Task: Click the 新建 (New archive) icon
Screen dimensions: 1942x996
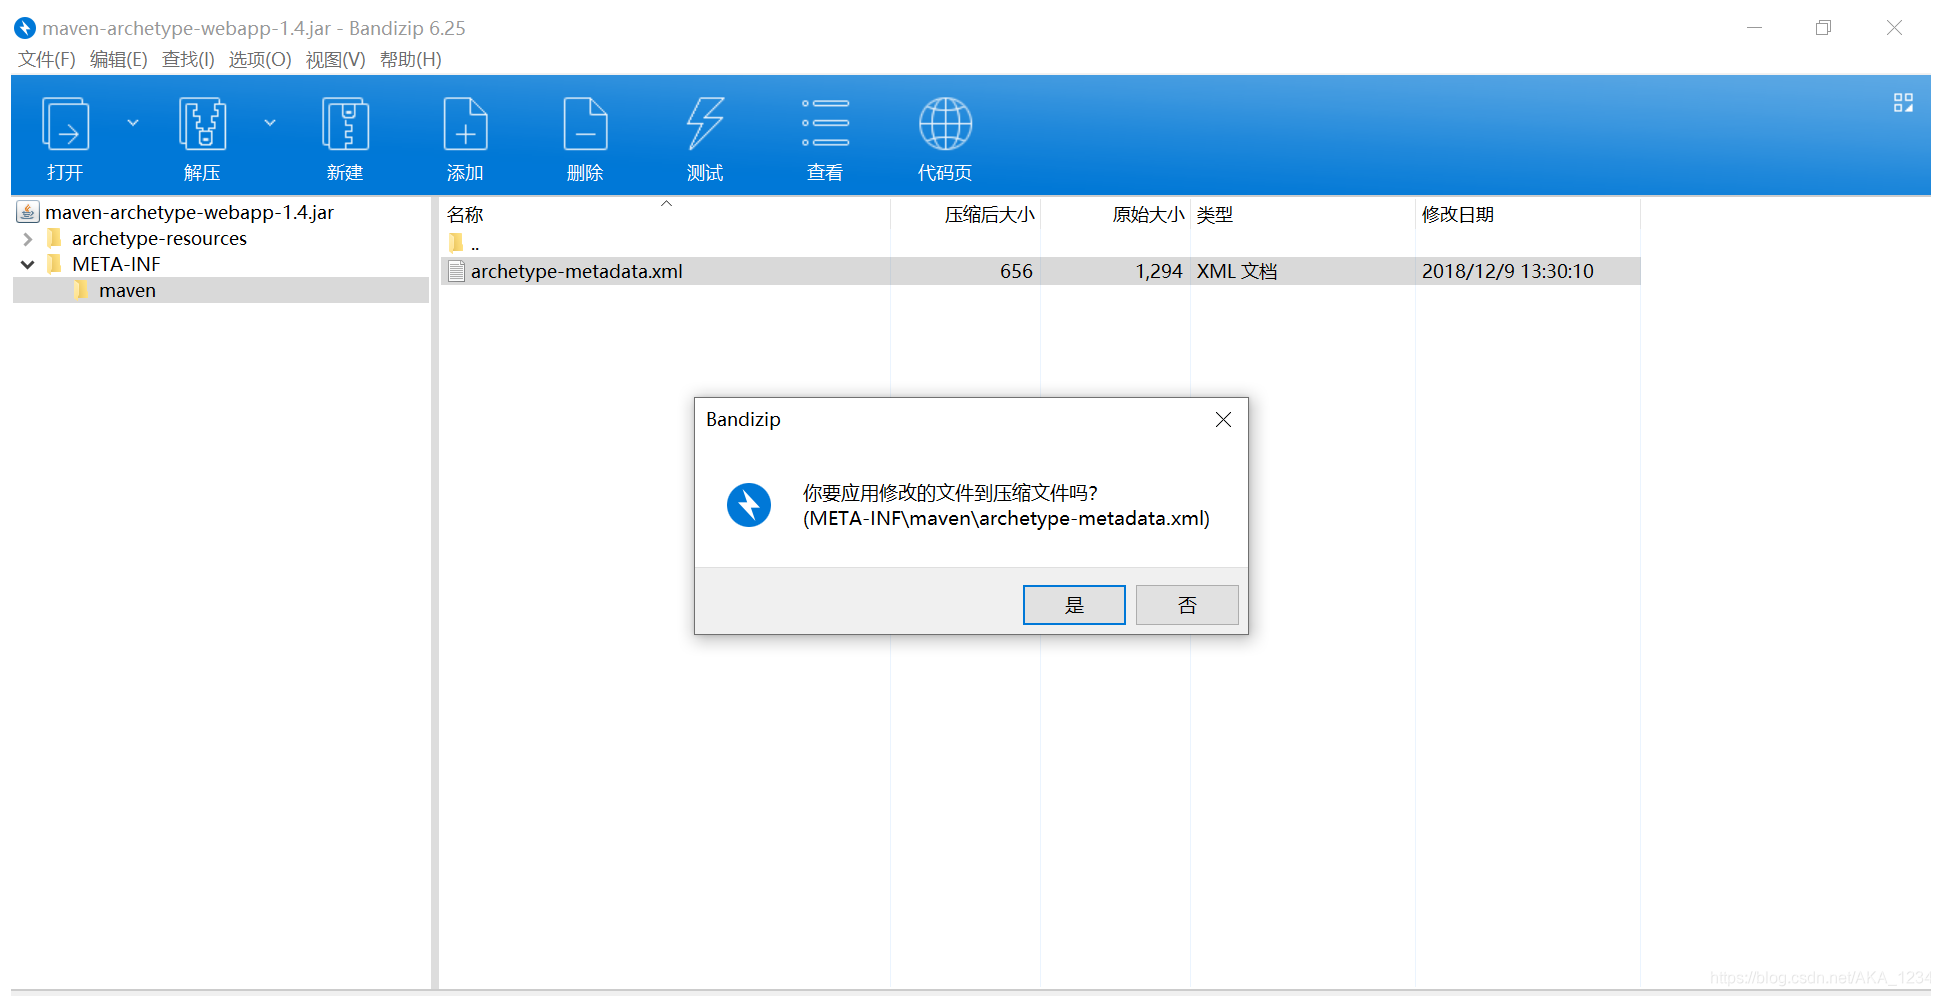Action: coord(345,124)
